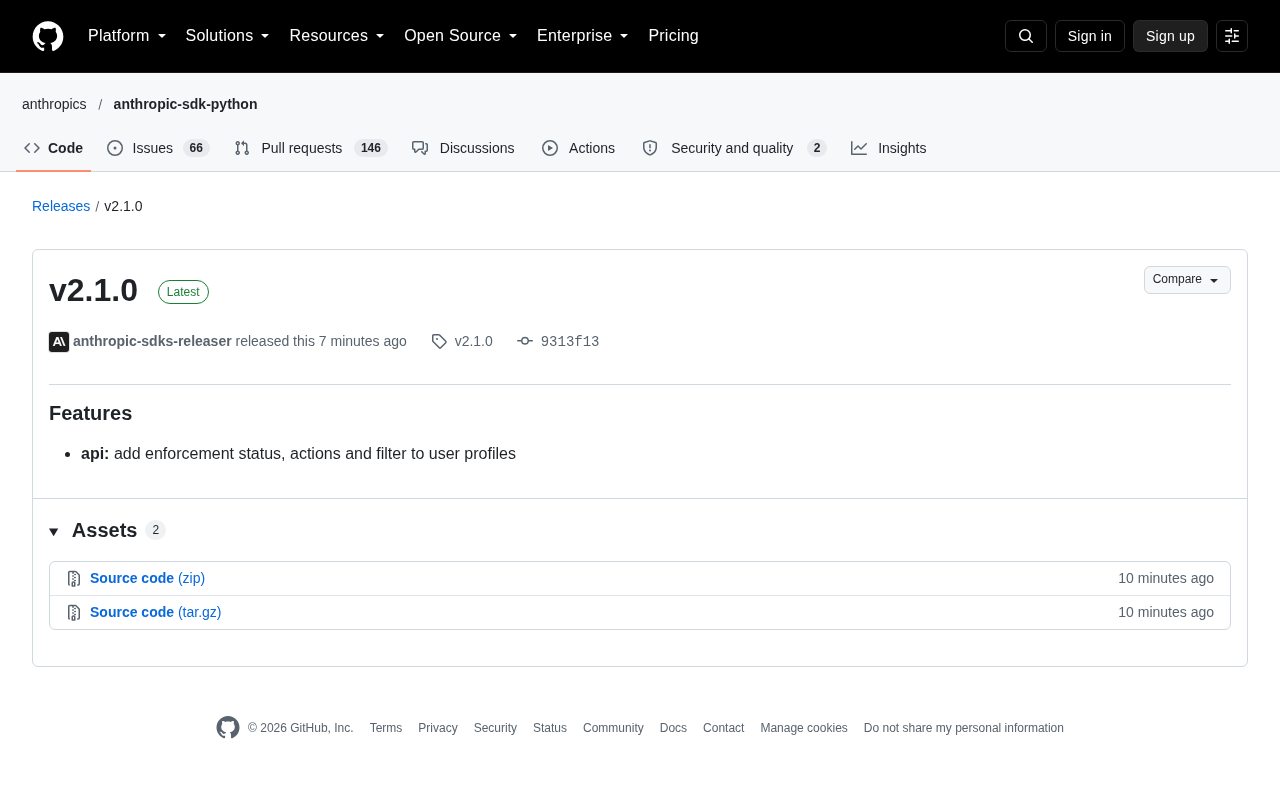This screenshot has height=800, width=1280.
Task: Click the Sign in button
Action: [1090, 36]
